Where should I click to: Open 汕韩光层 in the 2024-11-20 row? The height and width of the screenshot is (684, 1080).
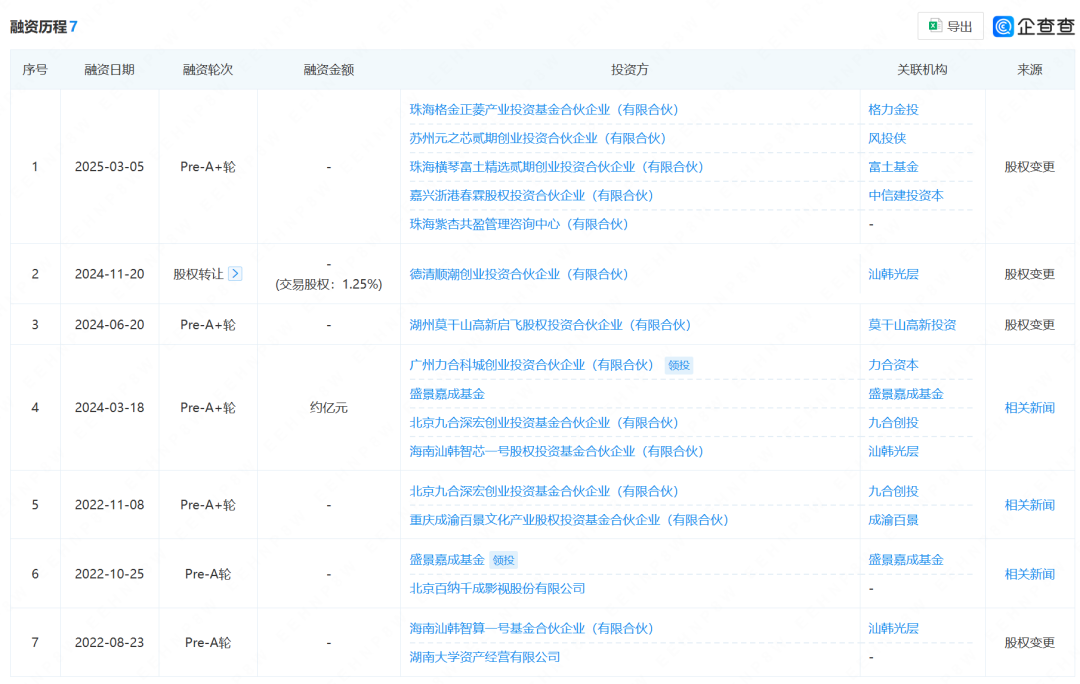(893, 274)
